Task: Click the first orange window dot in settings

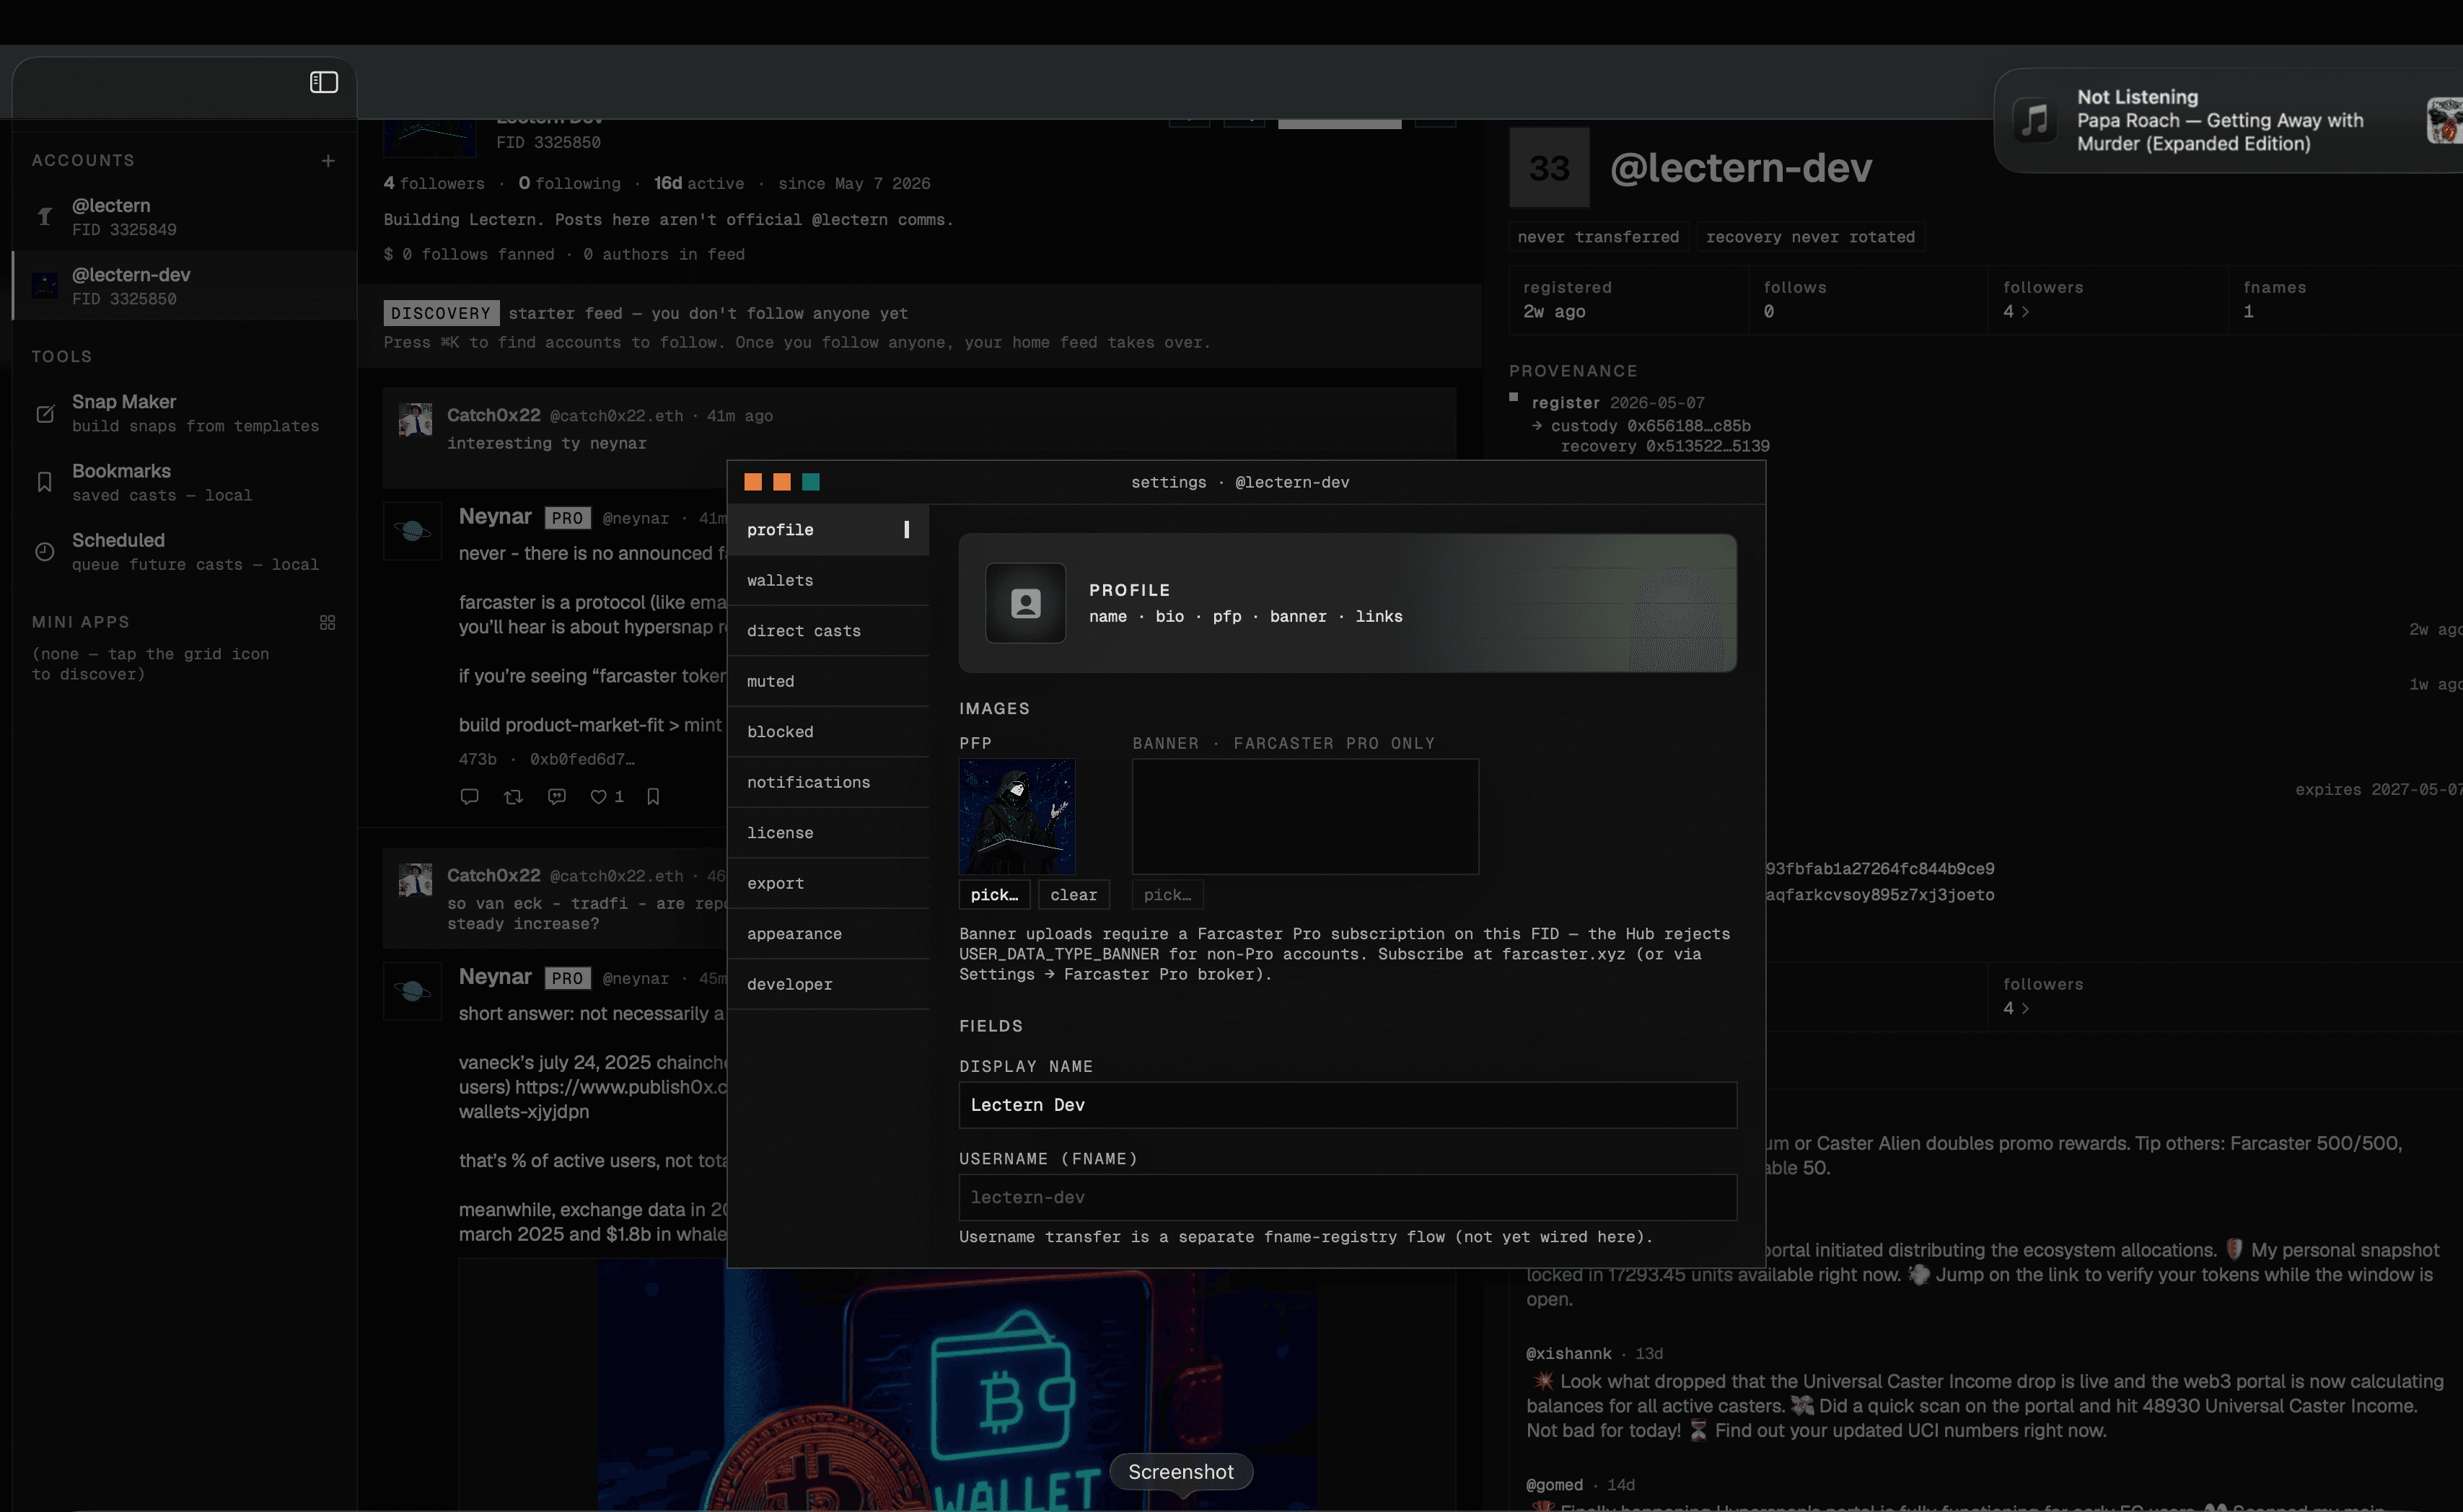Action: (753, 482)
